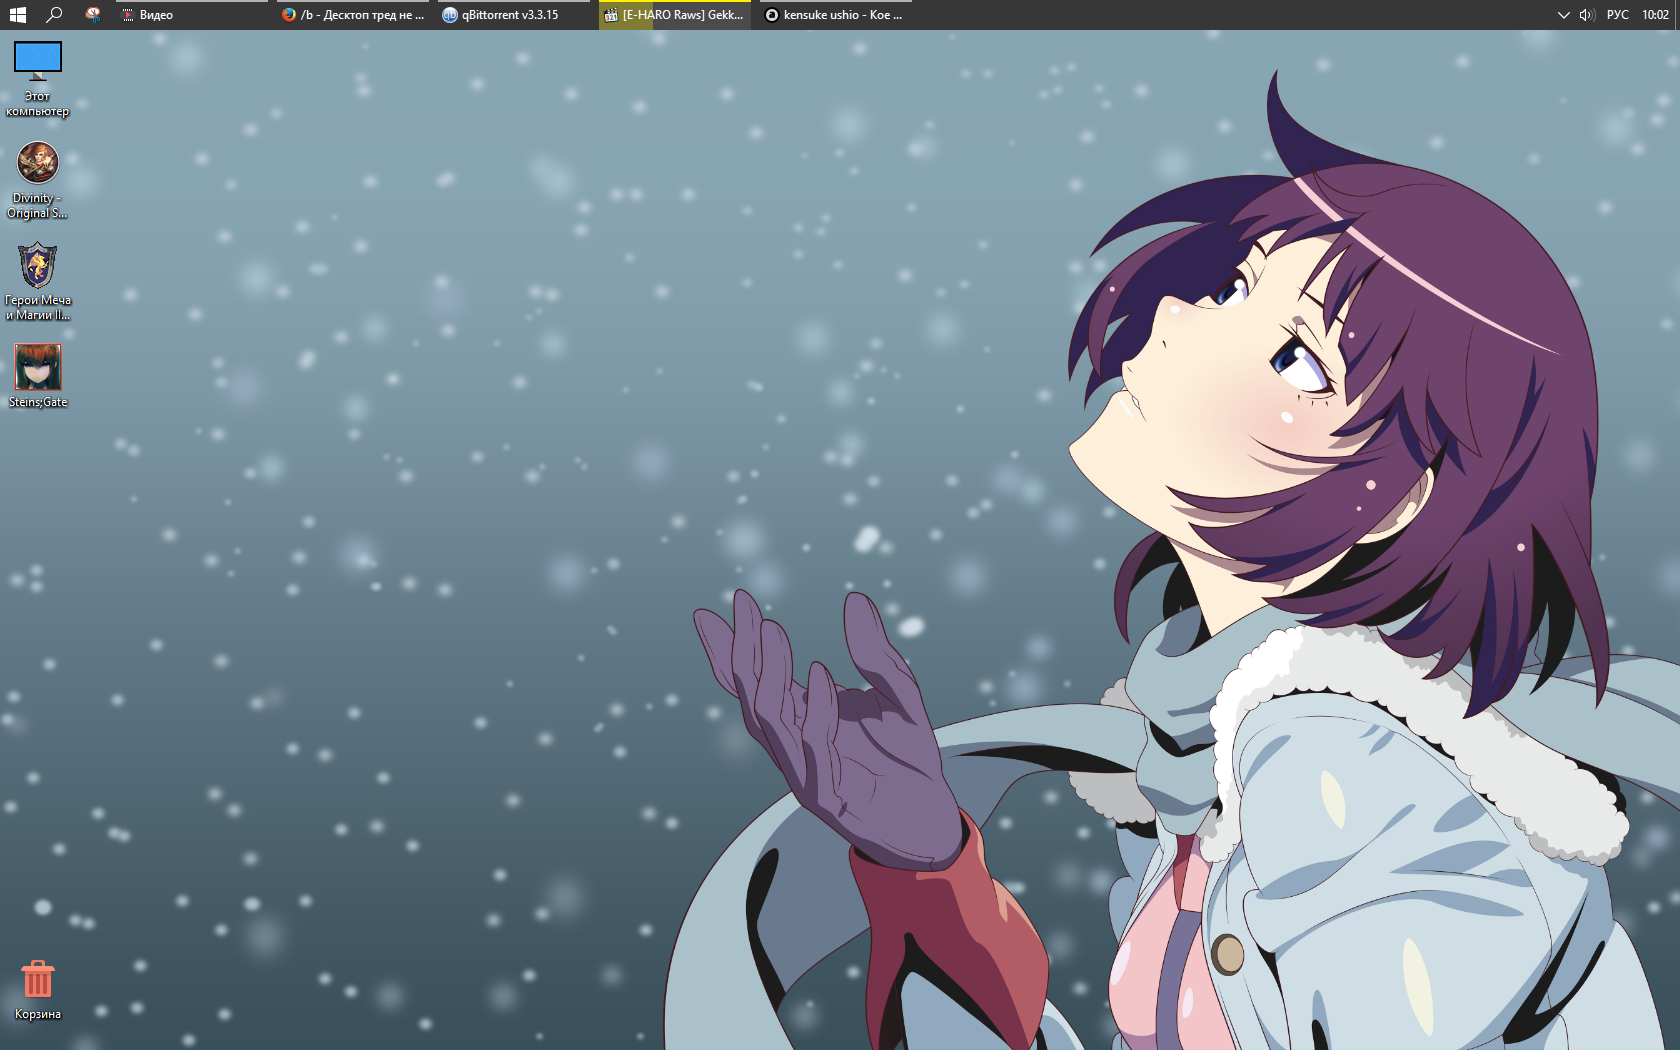The width and height of the screenshot is (1680, 1050).
Task: Open the taskbar search magnifier
Action: (x=55, y=15)
